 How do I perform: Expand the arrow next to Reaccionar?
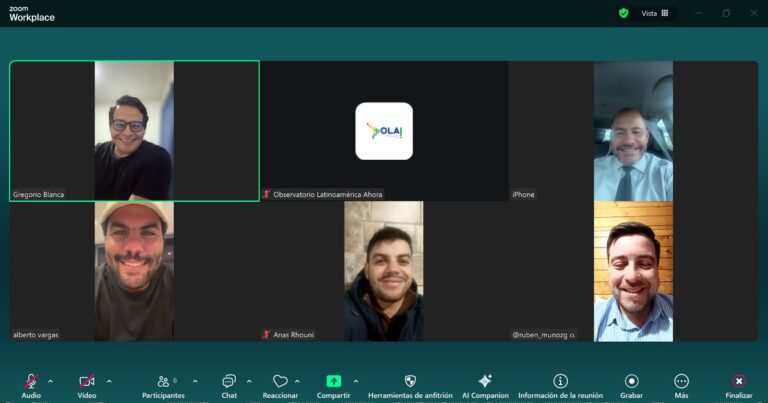click(297, 381)
